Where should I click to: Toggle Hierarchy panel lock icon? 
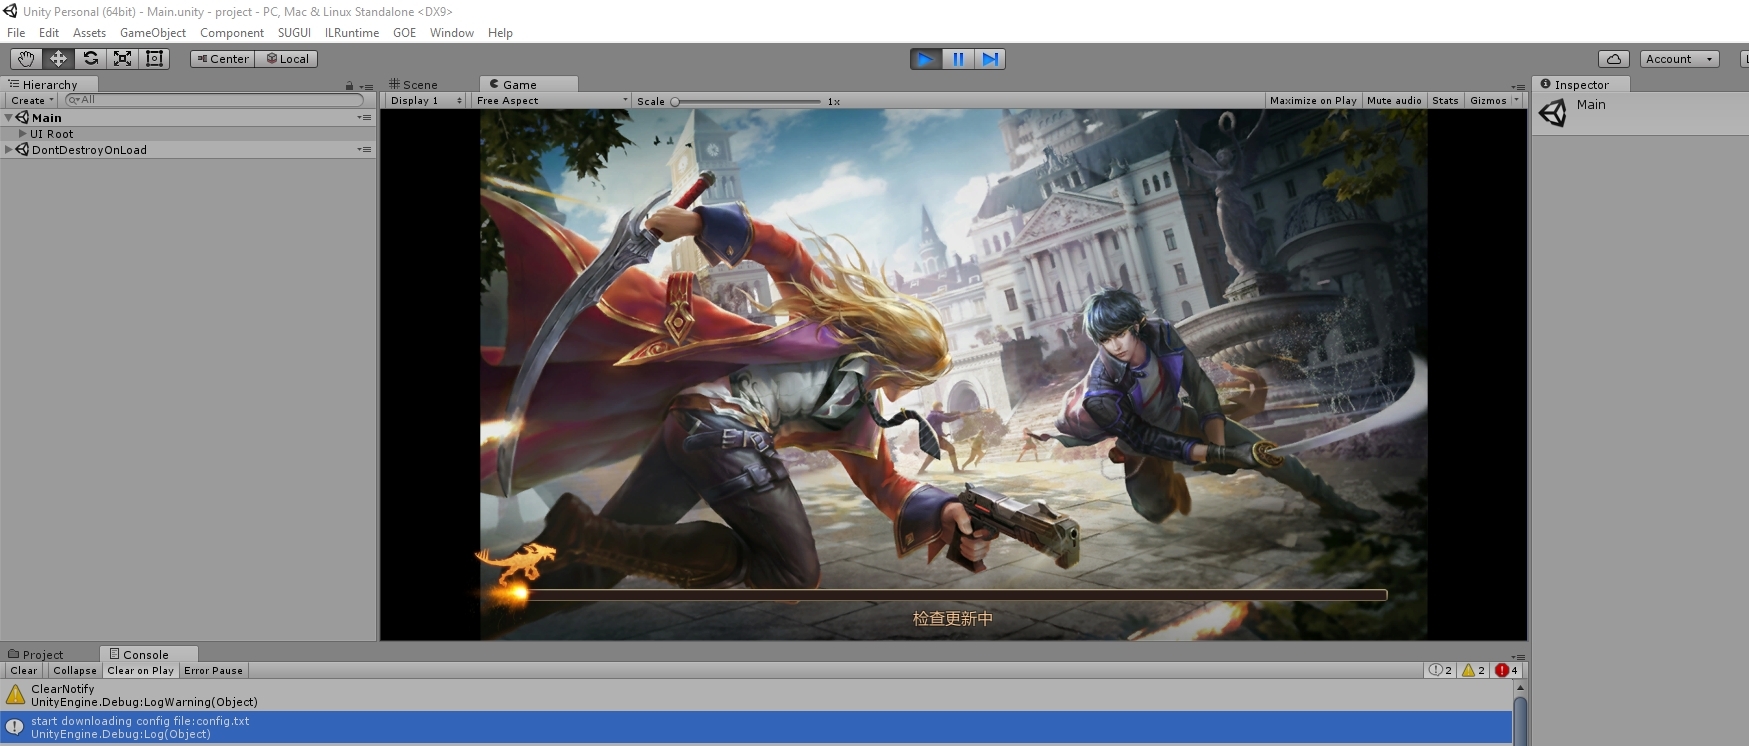pos(349,86)
